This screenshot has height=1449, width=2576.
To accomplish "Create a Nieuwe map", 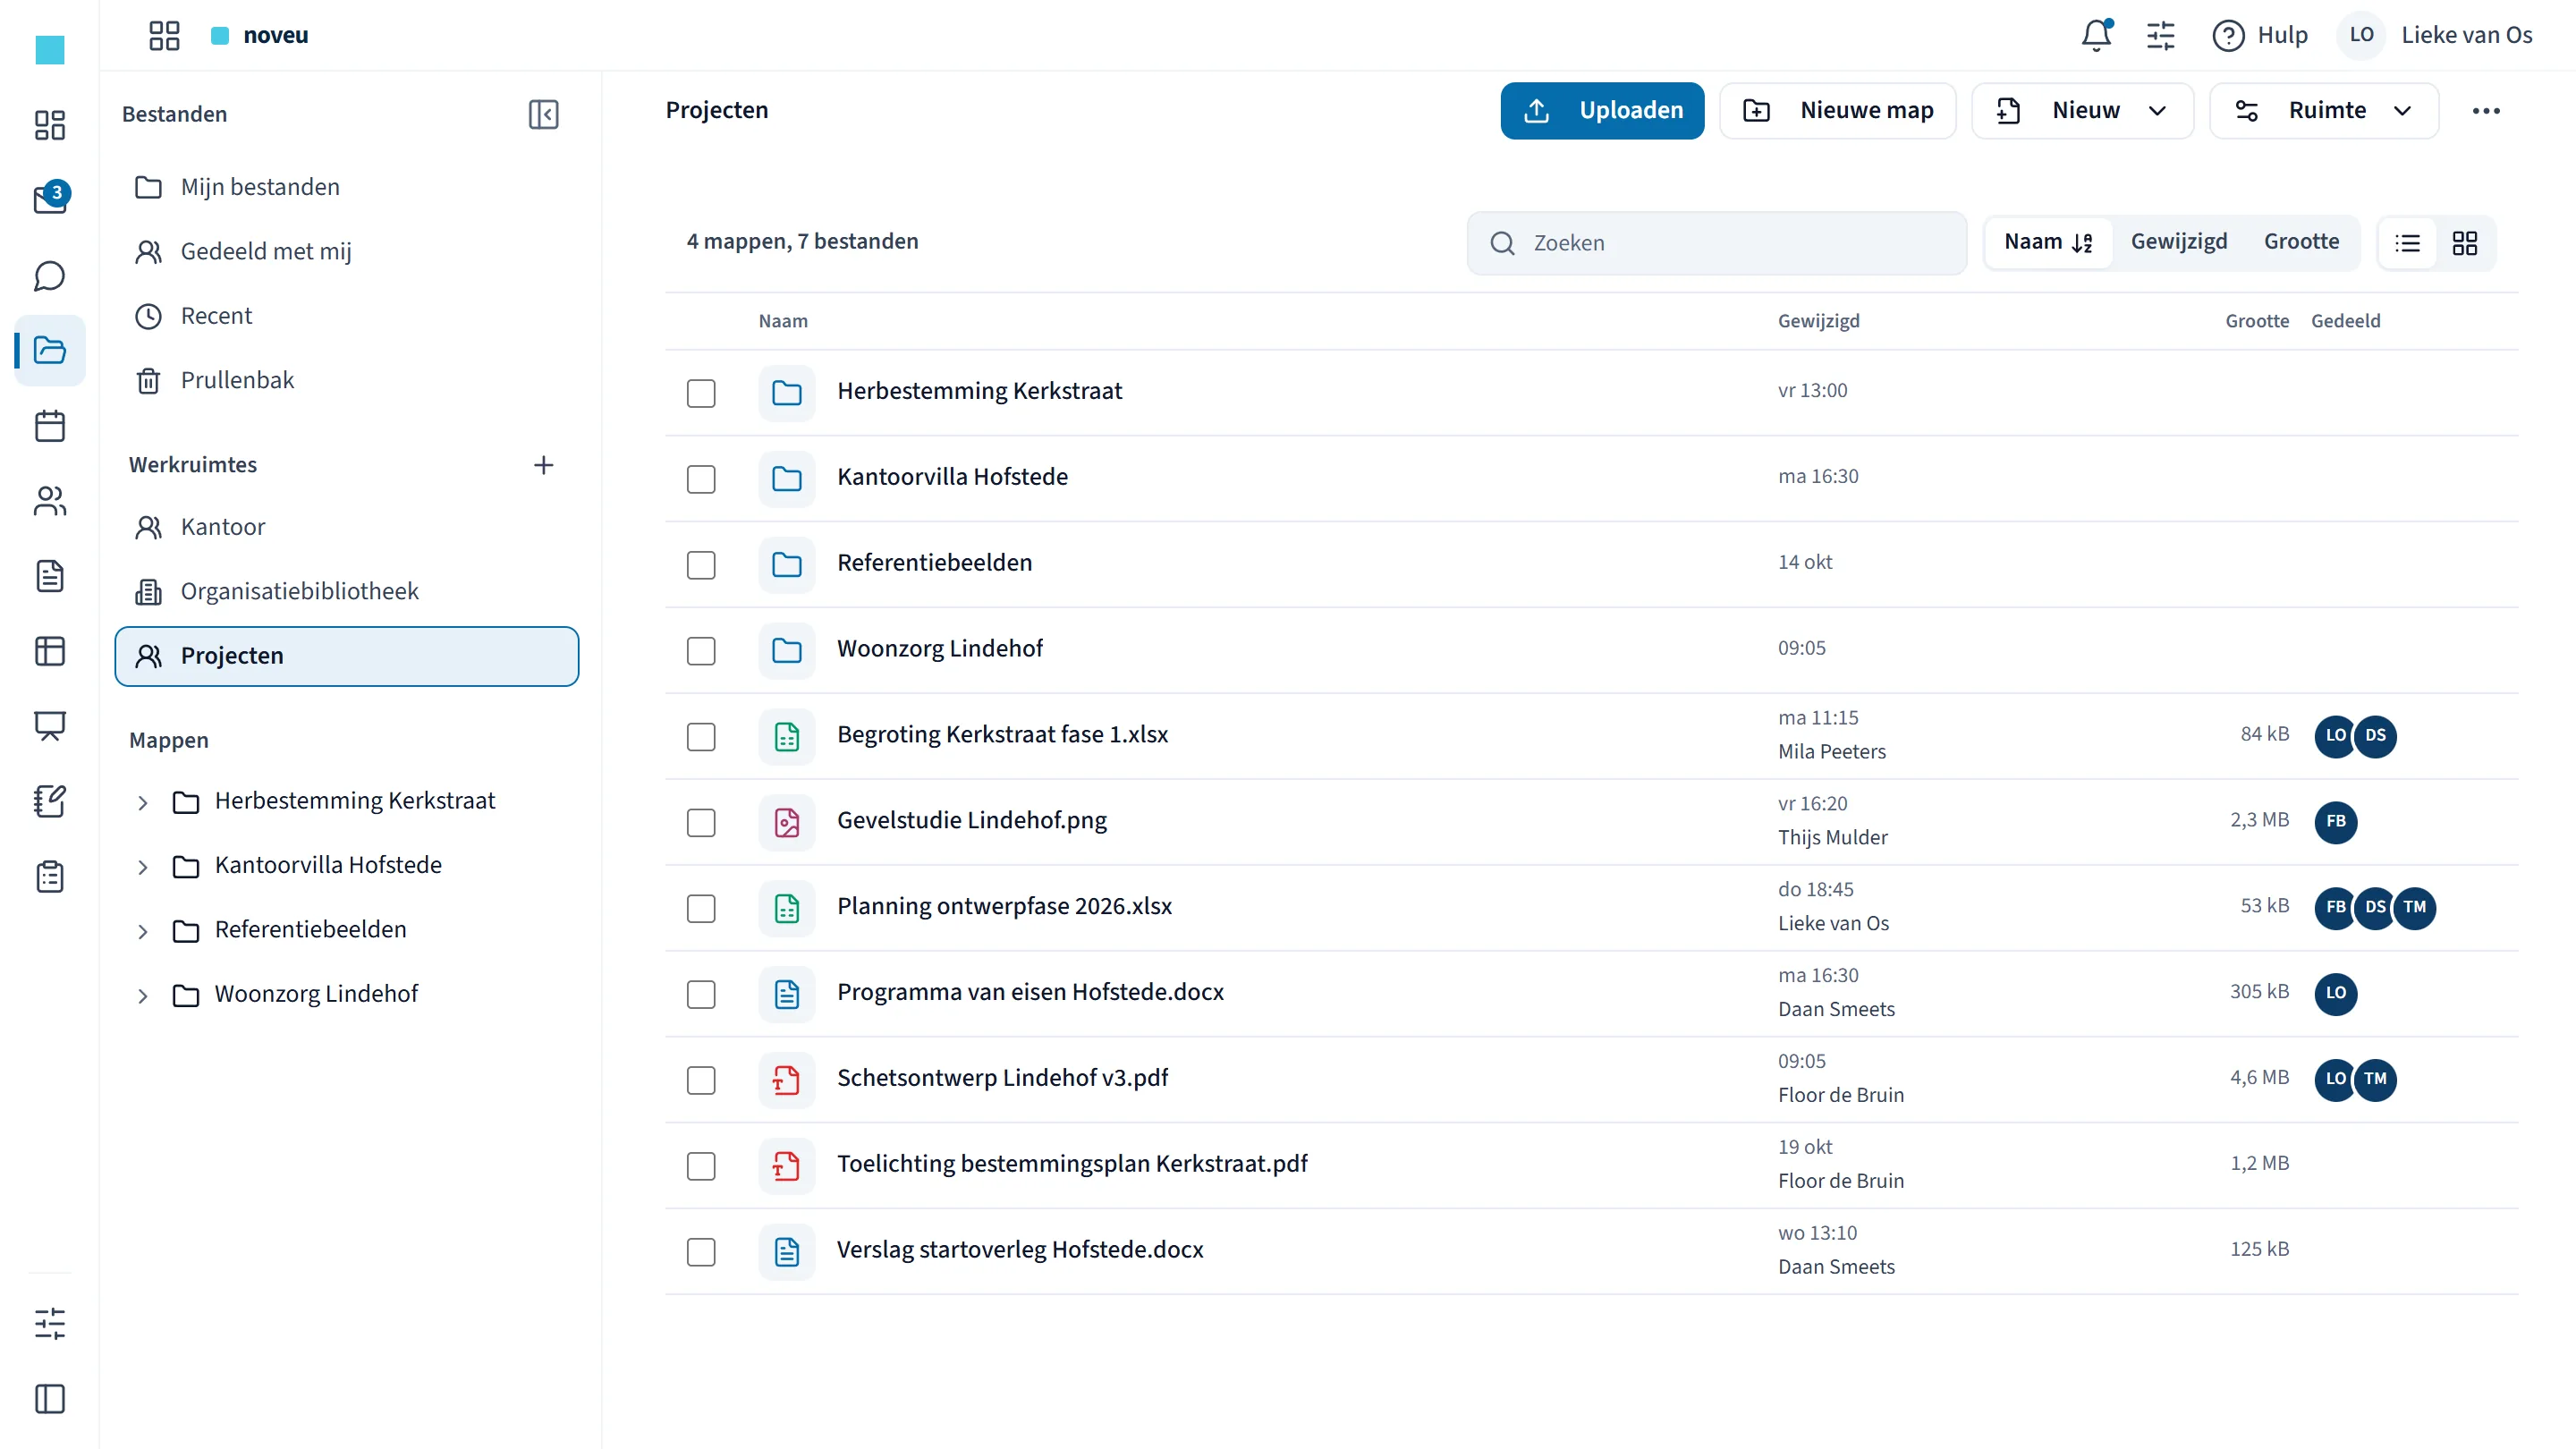I will click(1837, 111).
